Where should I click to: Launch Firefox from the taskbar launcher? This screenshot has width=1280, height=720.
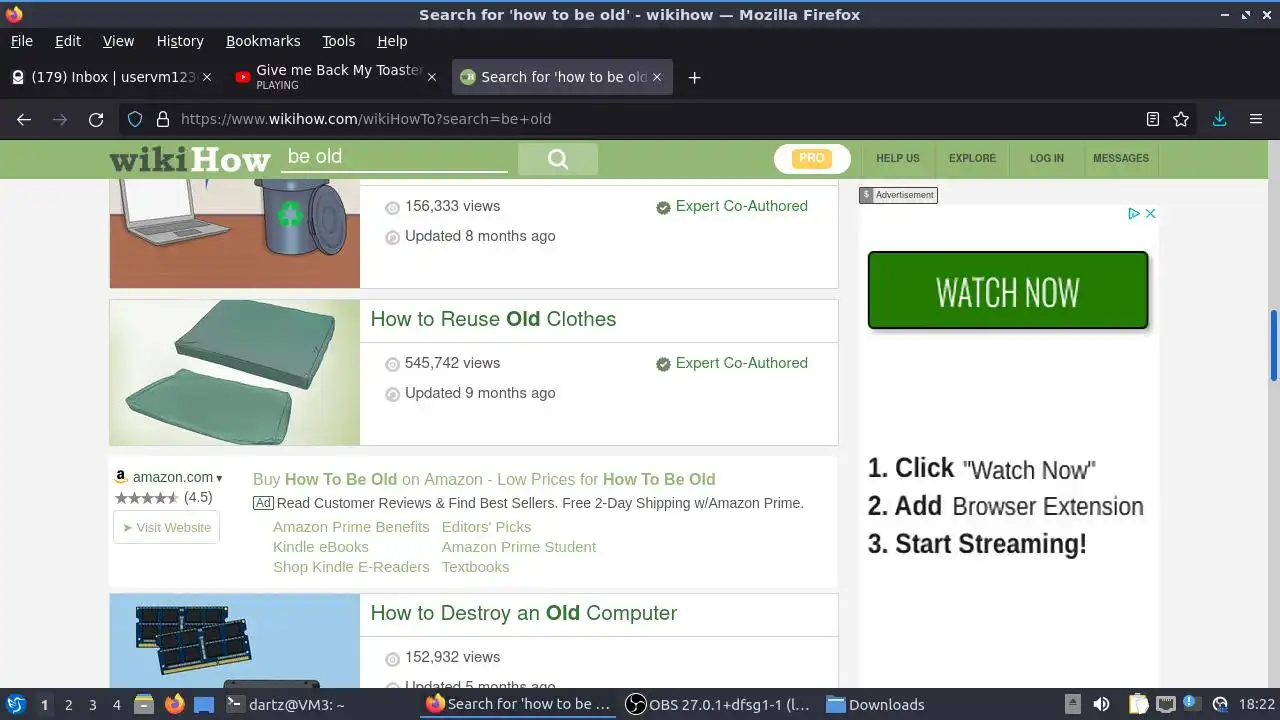pyautogui.click(x=174, y=705)
